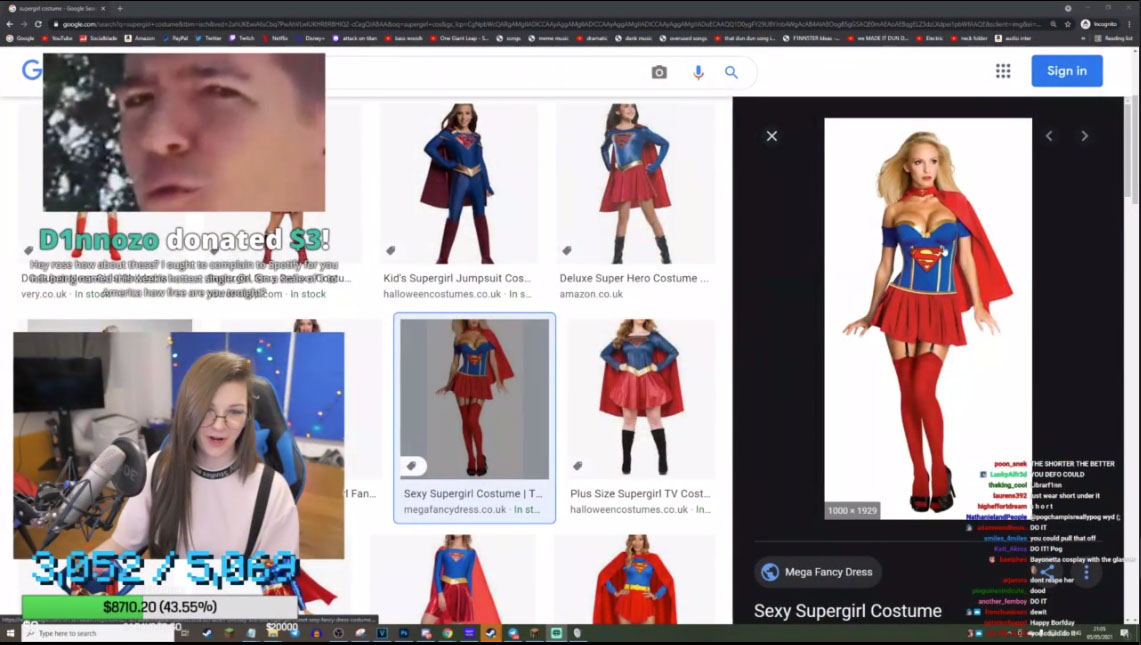Click product tag icon on Sexy Supergirl image
Viewport: 1141px width, 645px height.
[x=411, y=466]
